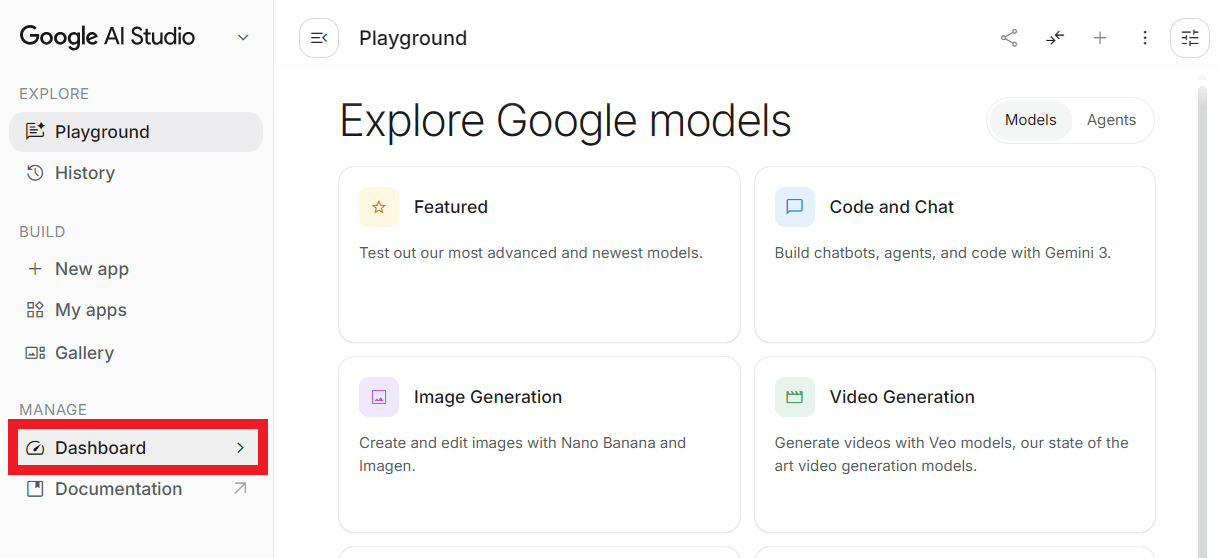Viewport: 1220px width, 558px height.
Task: Click the Playground page title
Action: (413, 38)
